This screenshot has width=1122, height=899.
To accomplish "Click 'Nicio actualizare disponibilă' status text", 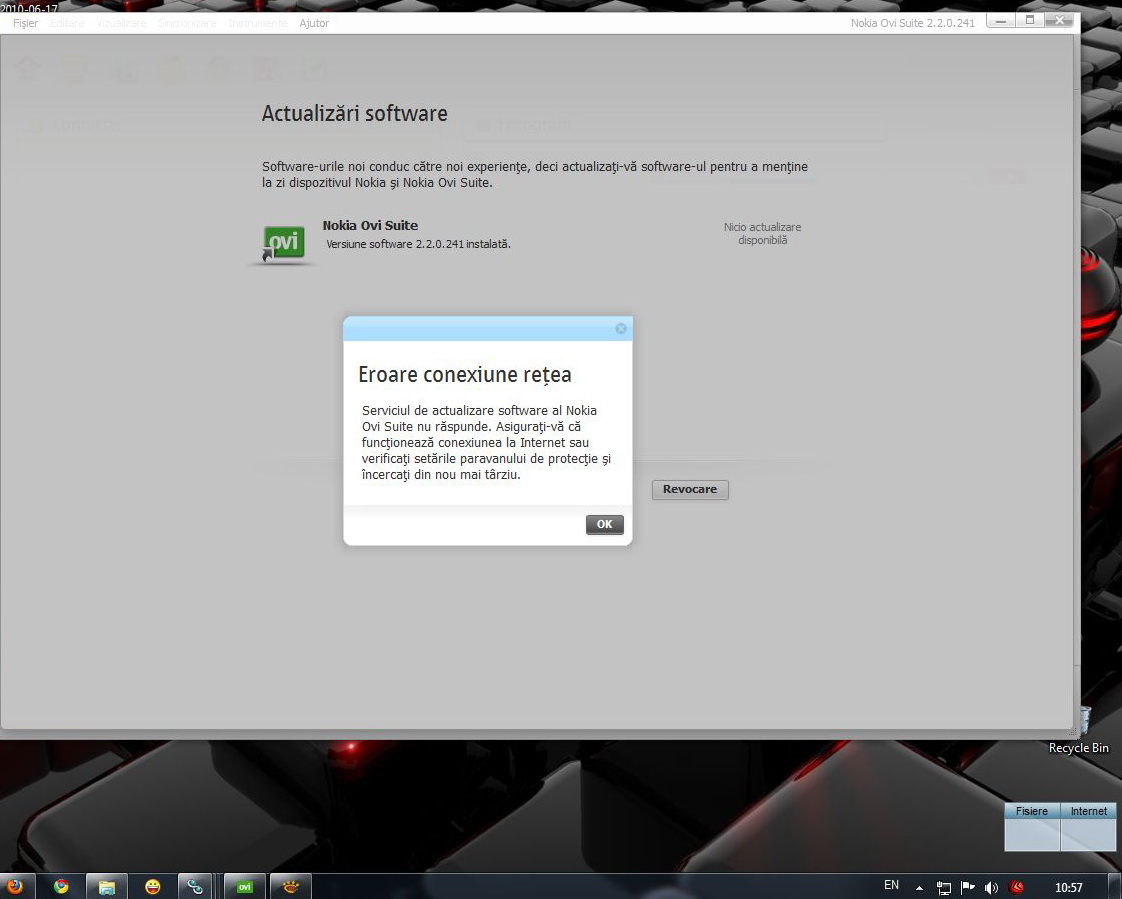I will 762,233.
